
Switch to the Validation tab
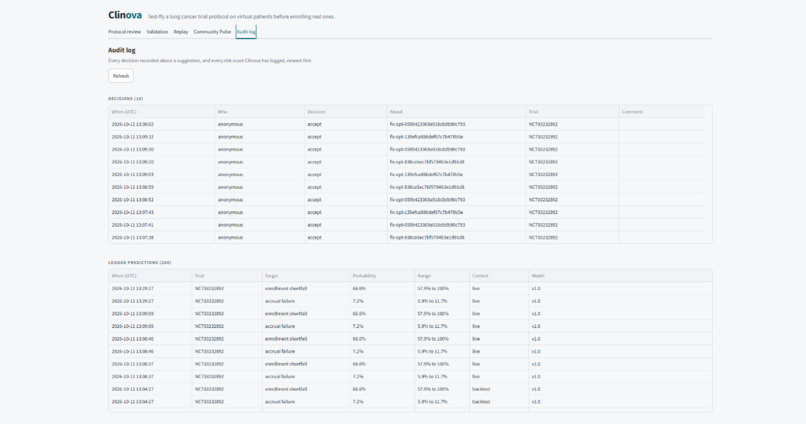[157, 32]
